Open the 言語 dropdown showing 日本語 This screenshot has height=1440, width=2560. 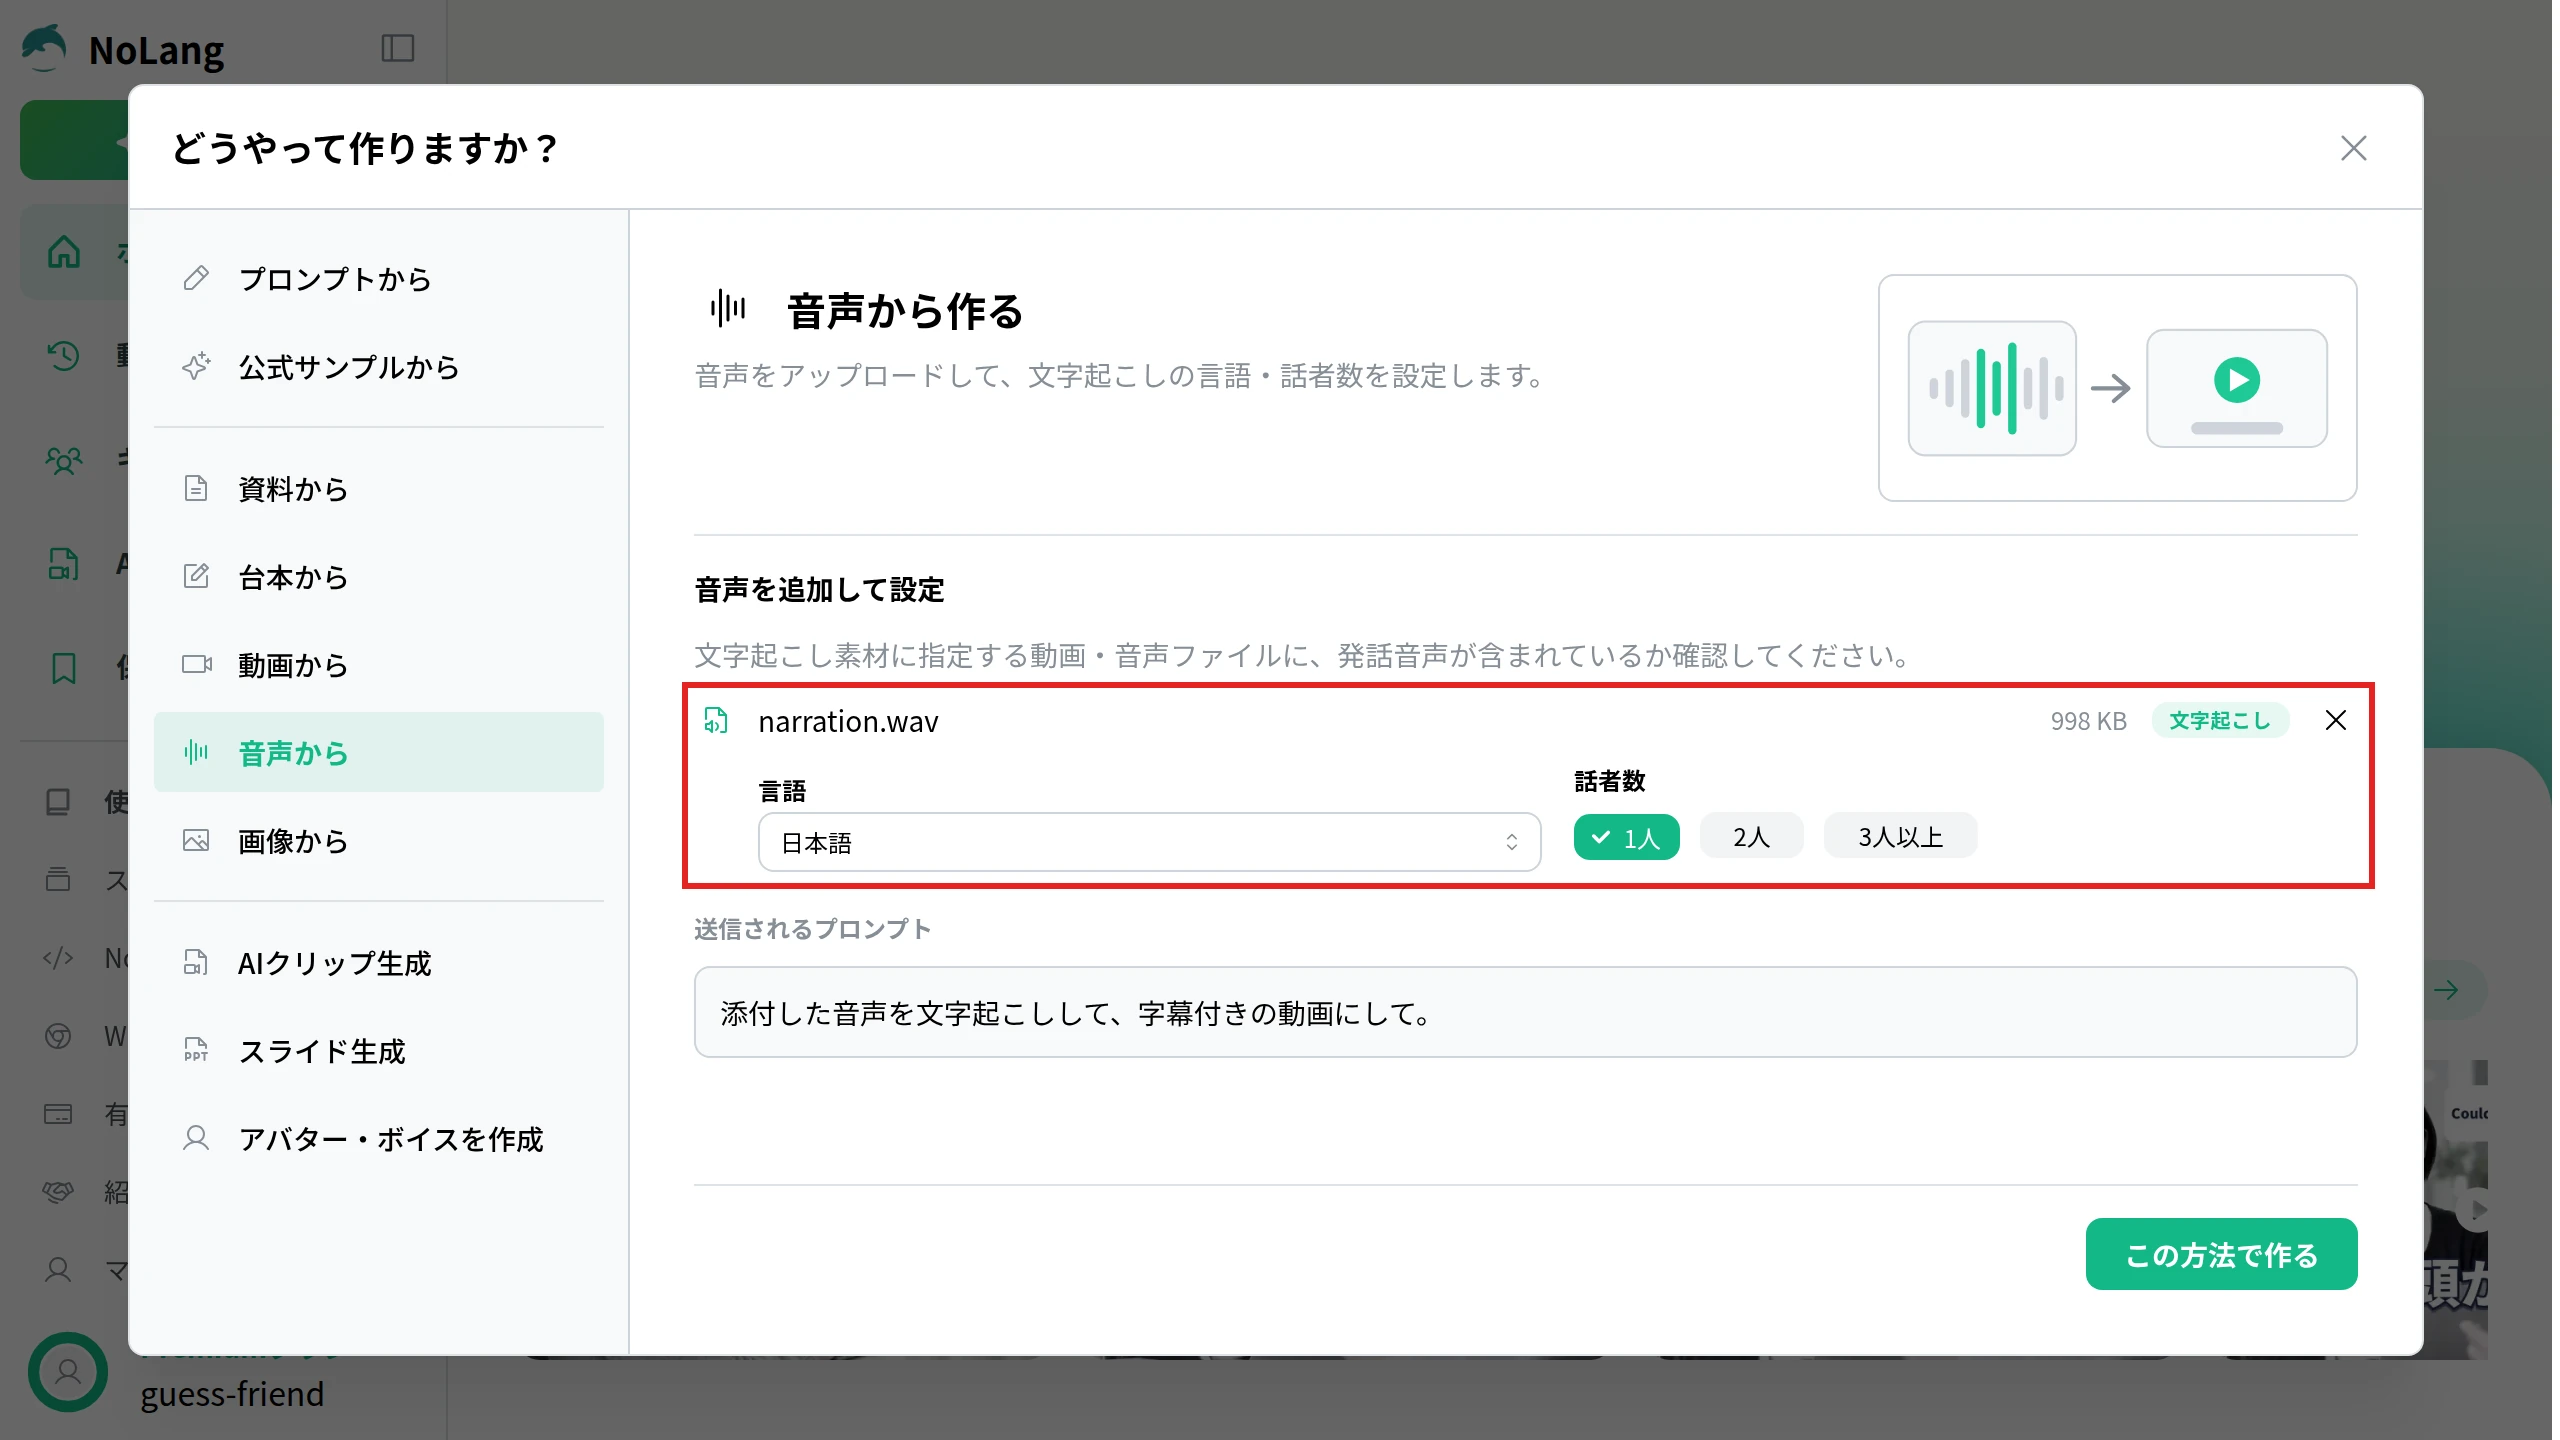click(x=1149, y=842)
